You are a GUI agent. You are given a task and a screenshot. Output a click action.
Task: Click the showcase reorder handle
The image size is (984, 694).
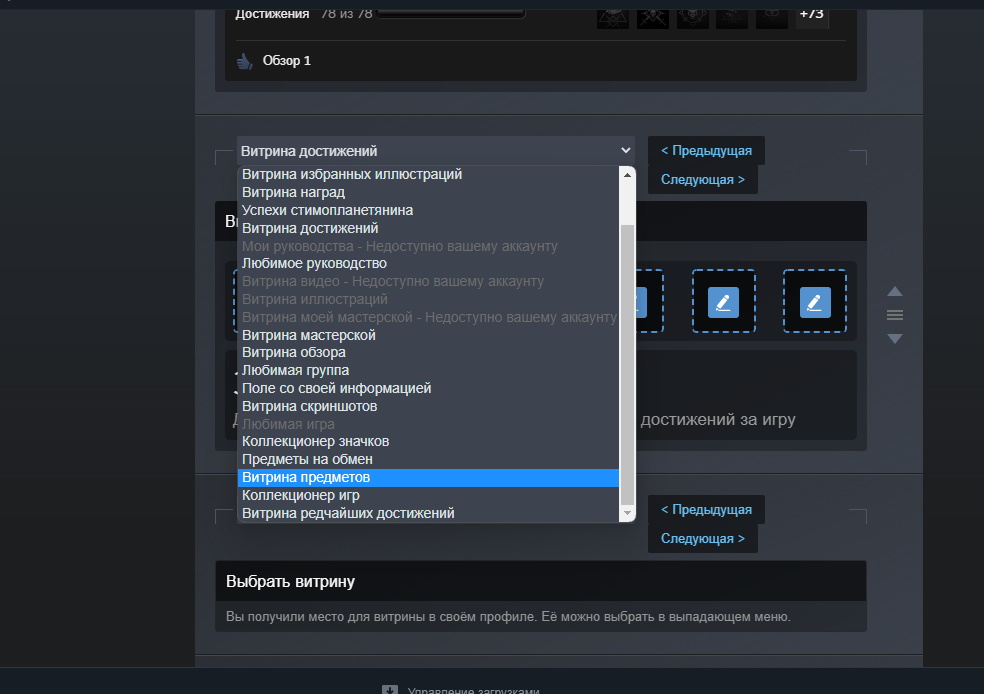coord(894,315)
